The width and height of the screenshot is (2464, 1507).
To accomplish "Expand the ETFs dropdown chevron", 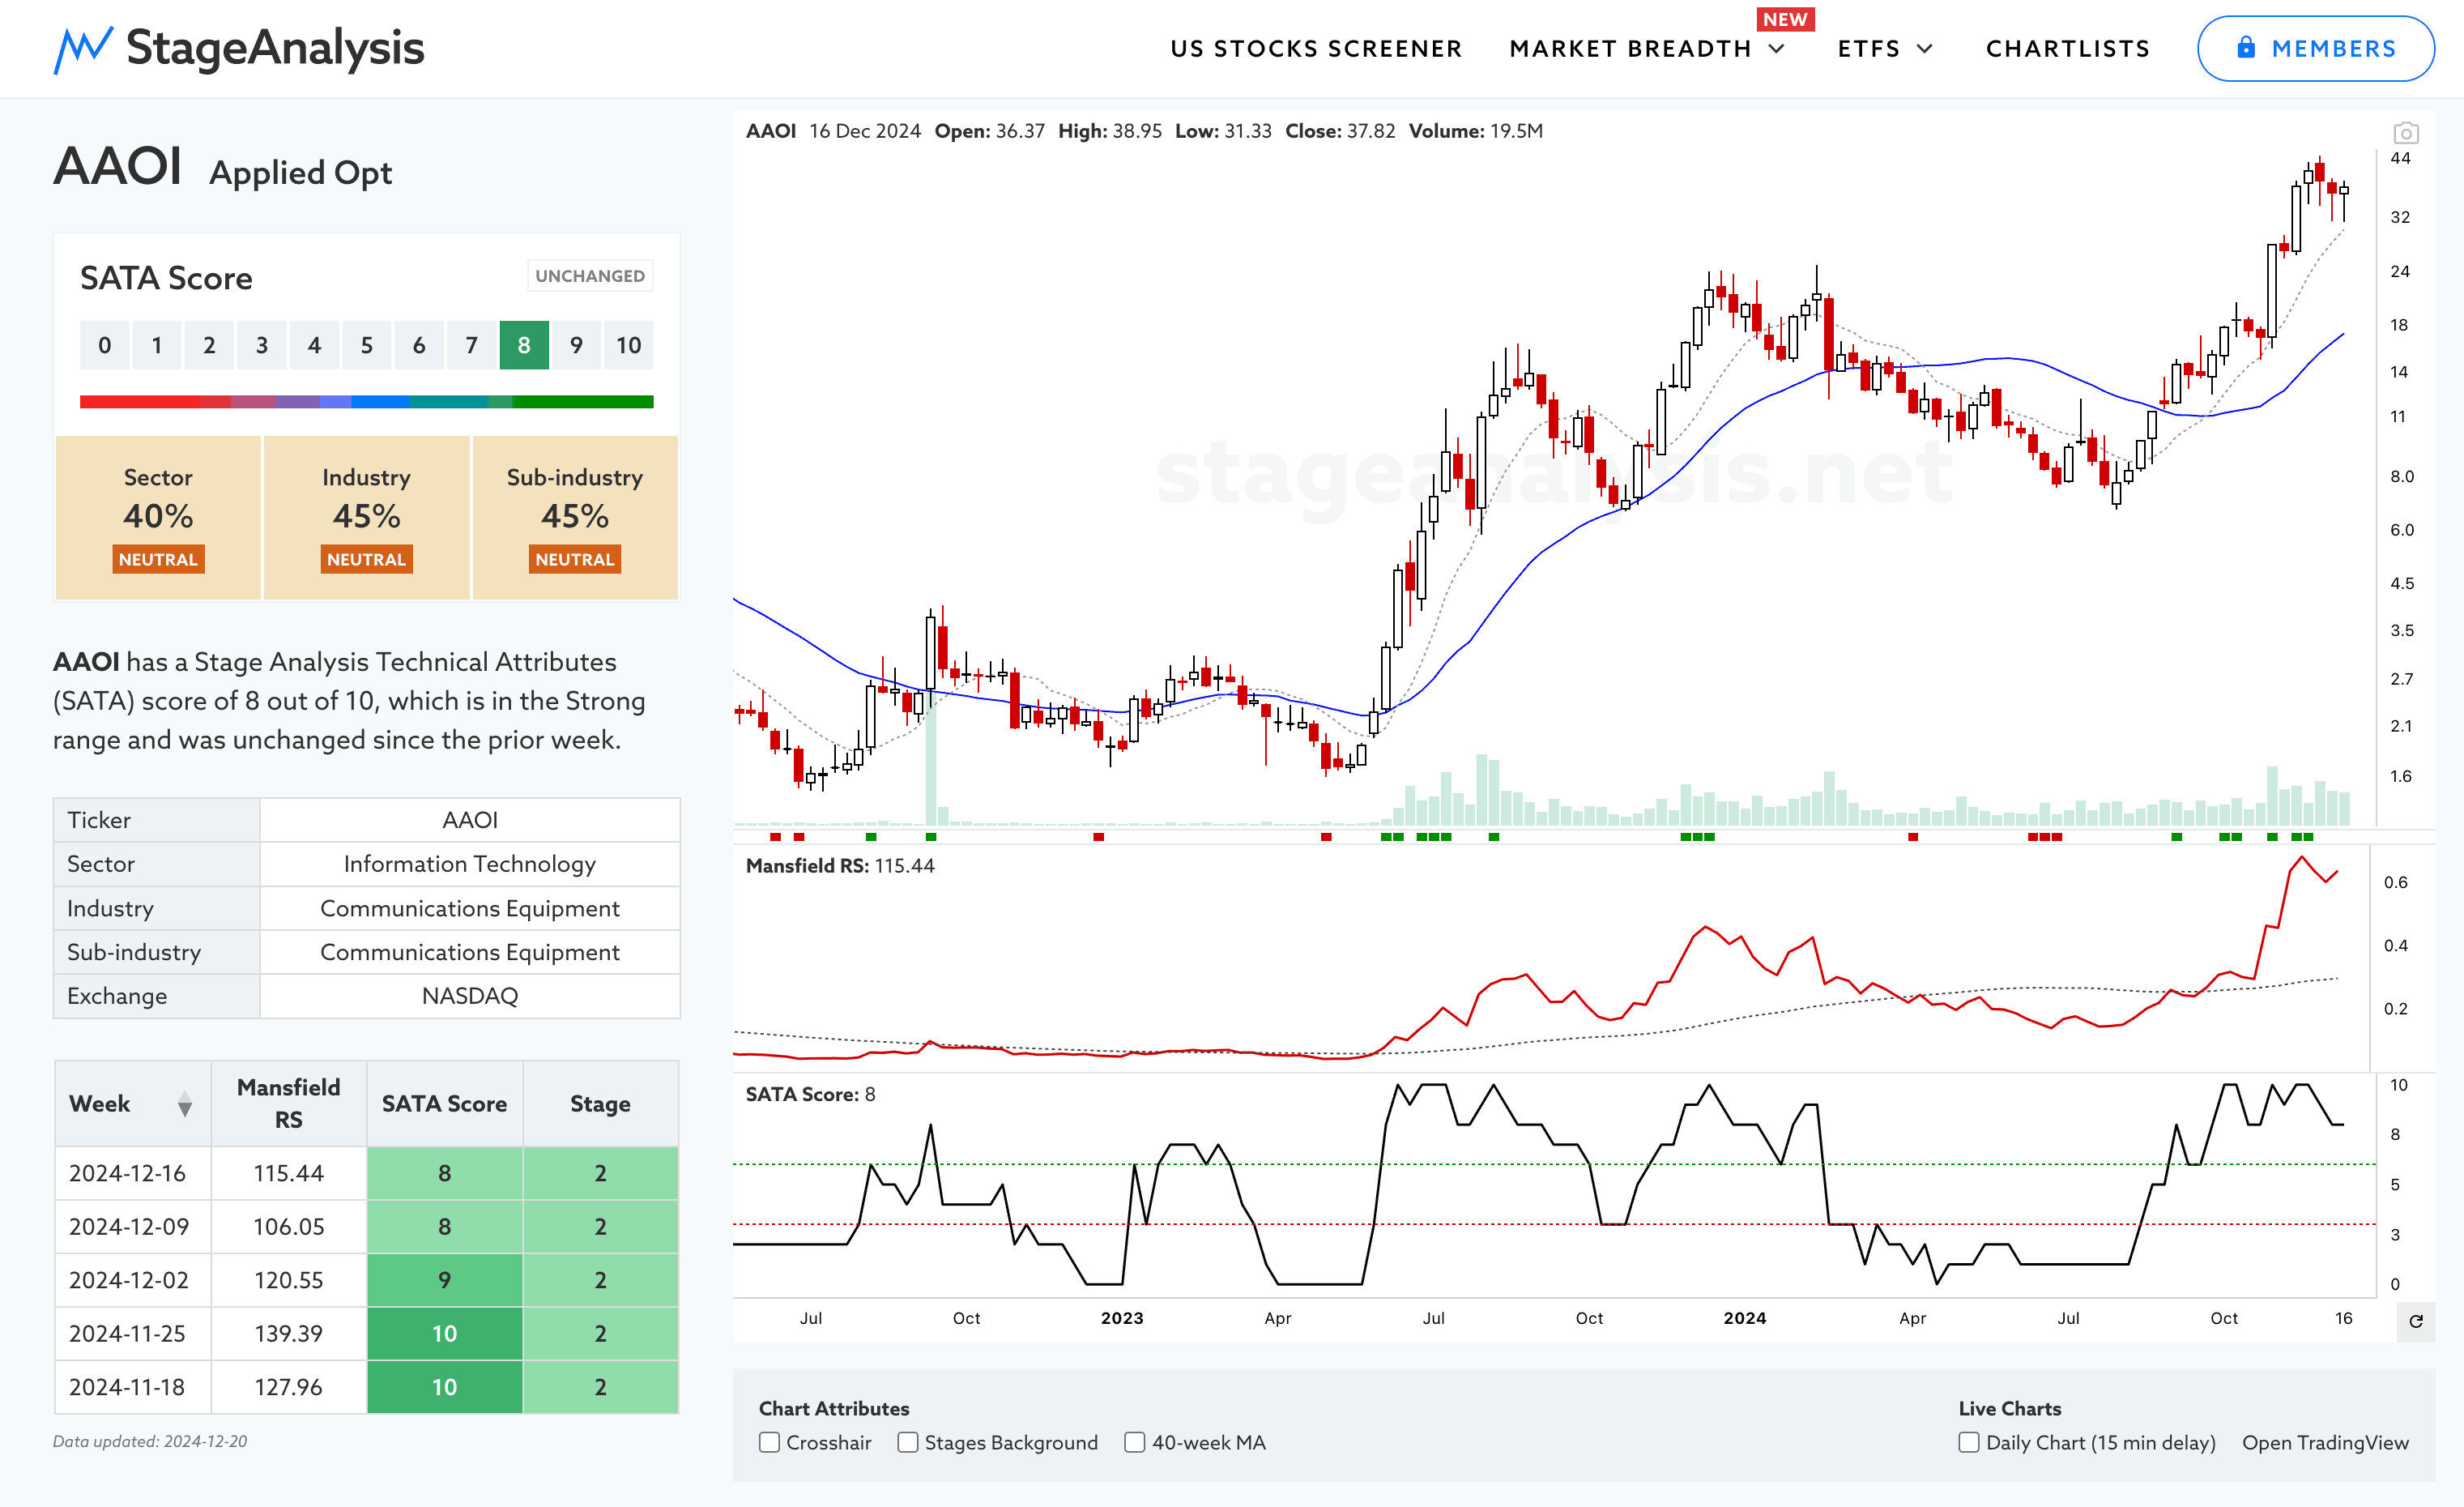I will [x=1925, y=49].
